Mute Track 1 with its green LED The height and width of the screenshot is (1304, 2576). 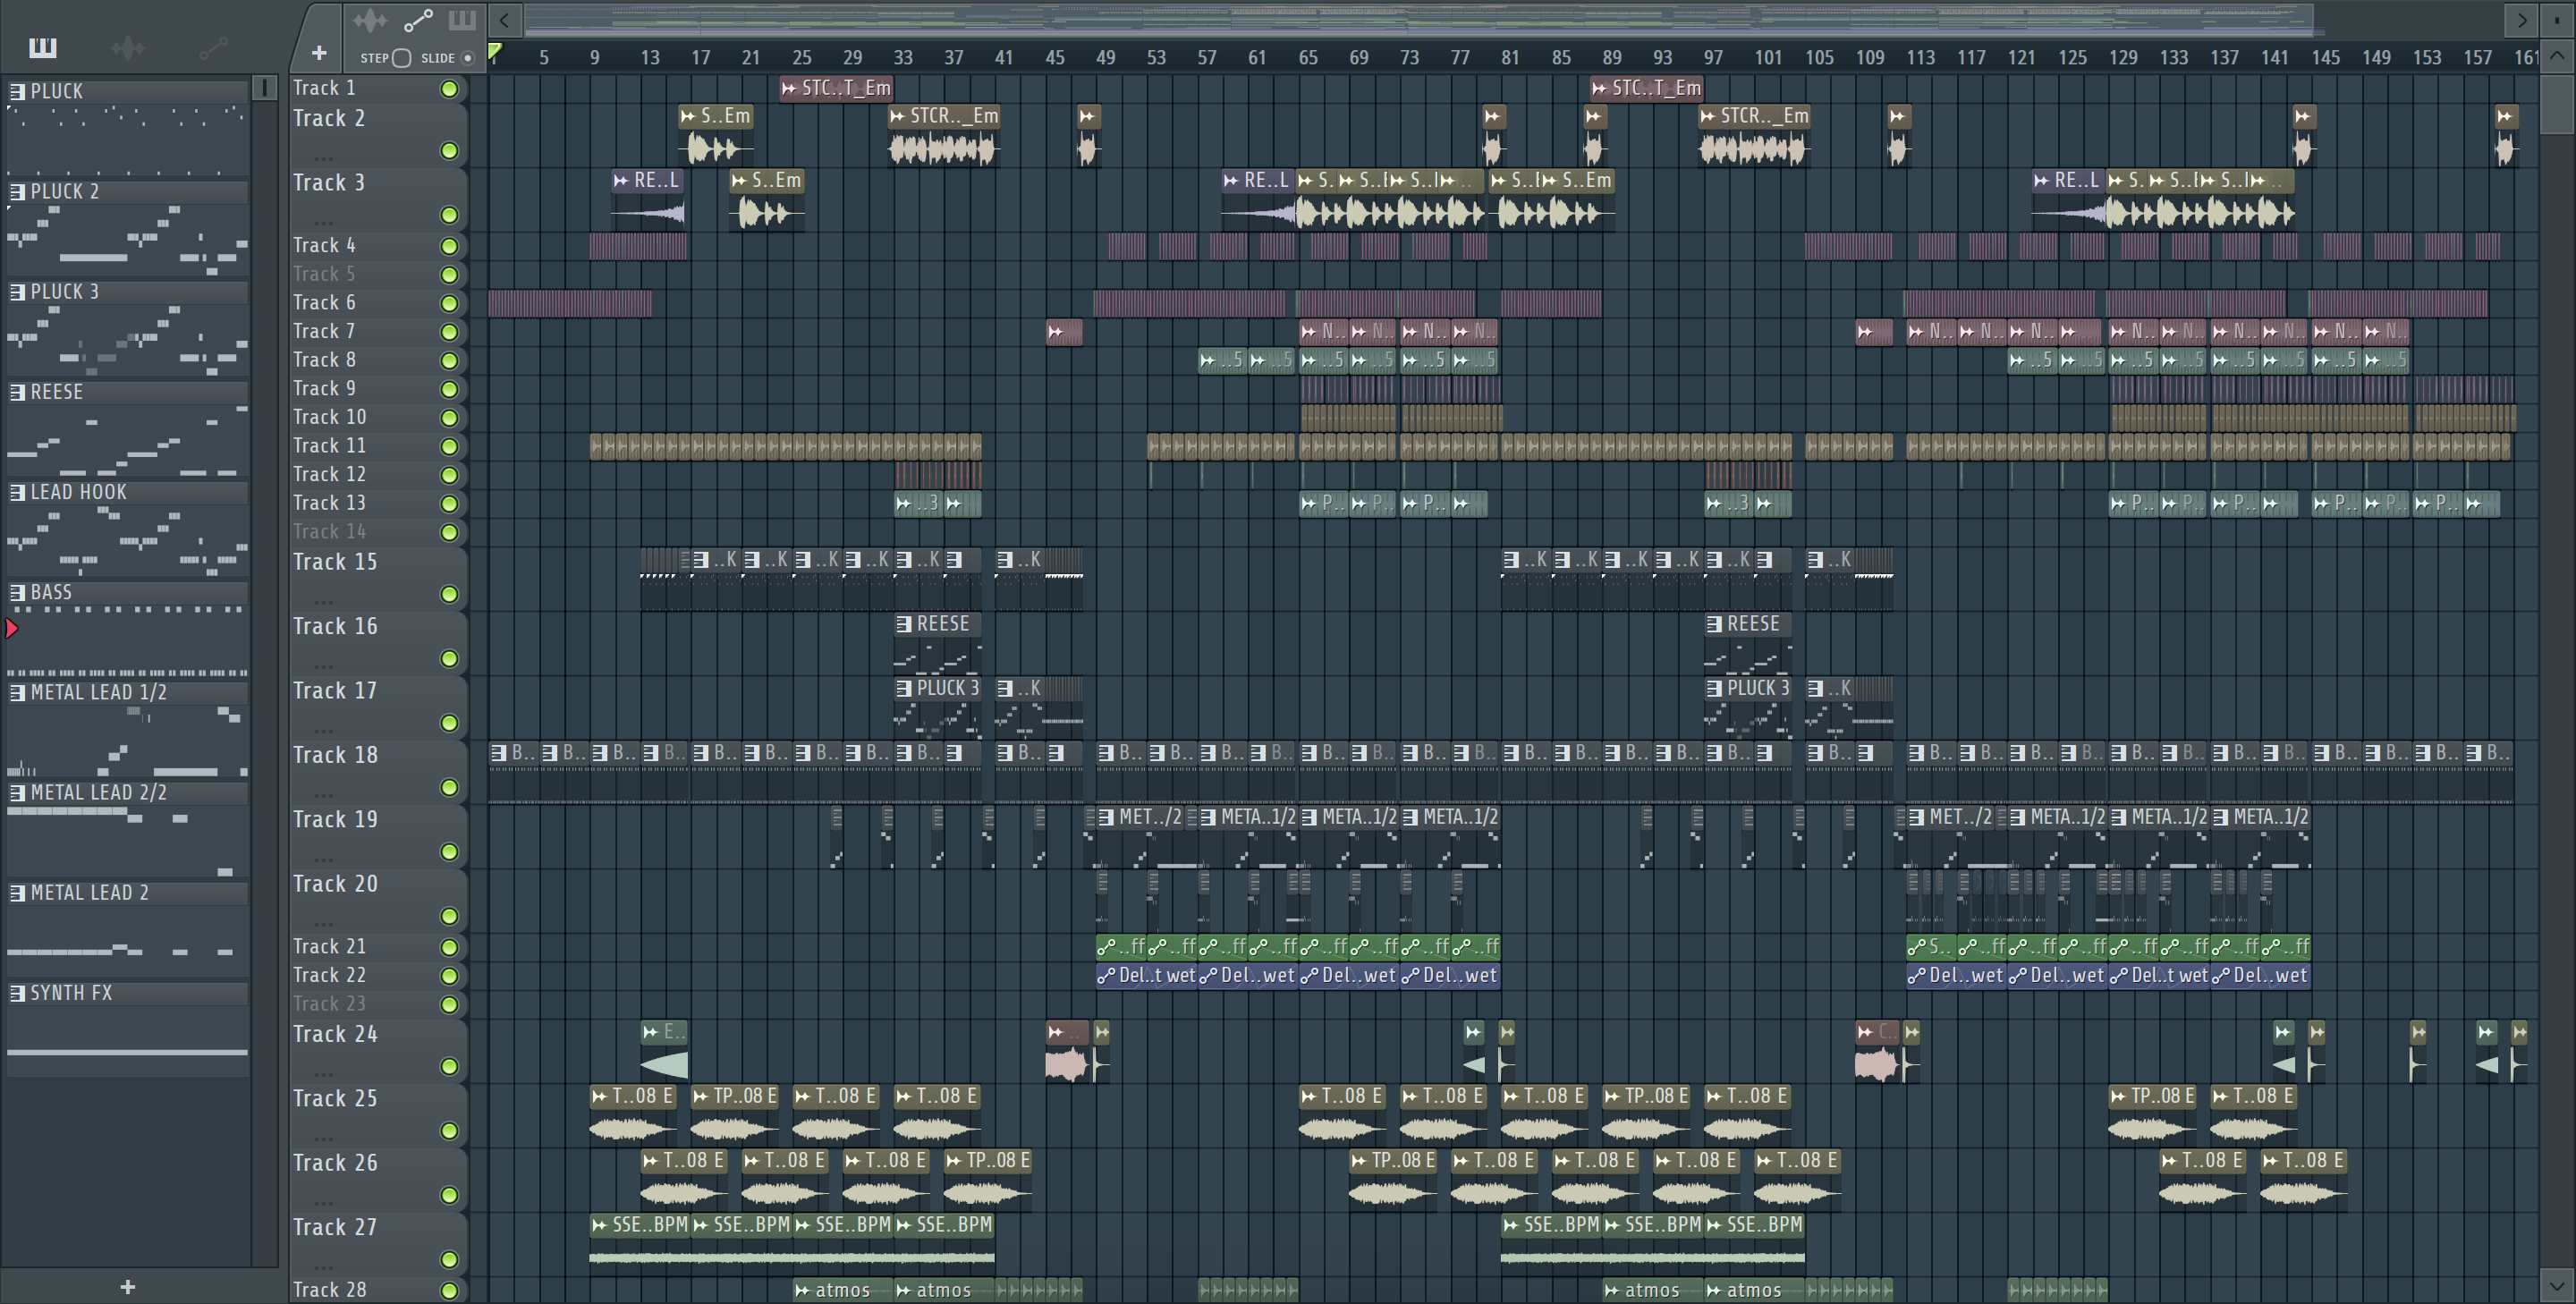pyautogui.click(x=450, y=89)
